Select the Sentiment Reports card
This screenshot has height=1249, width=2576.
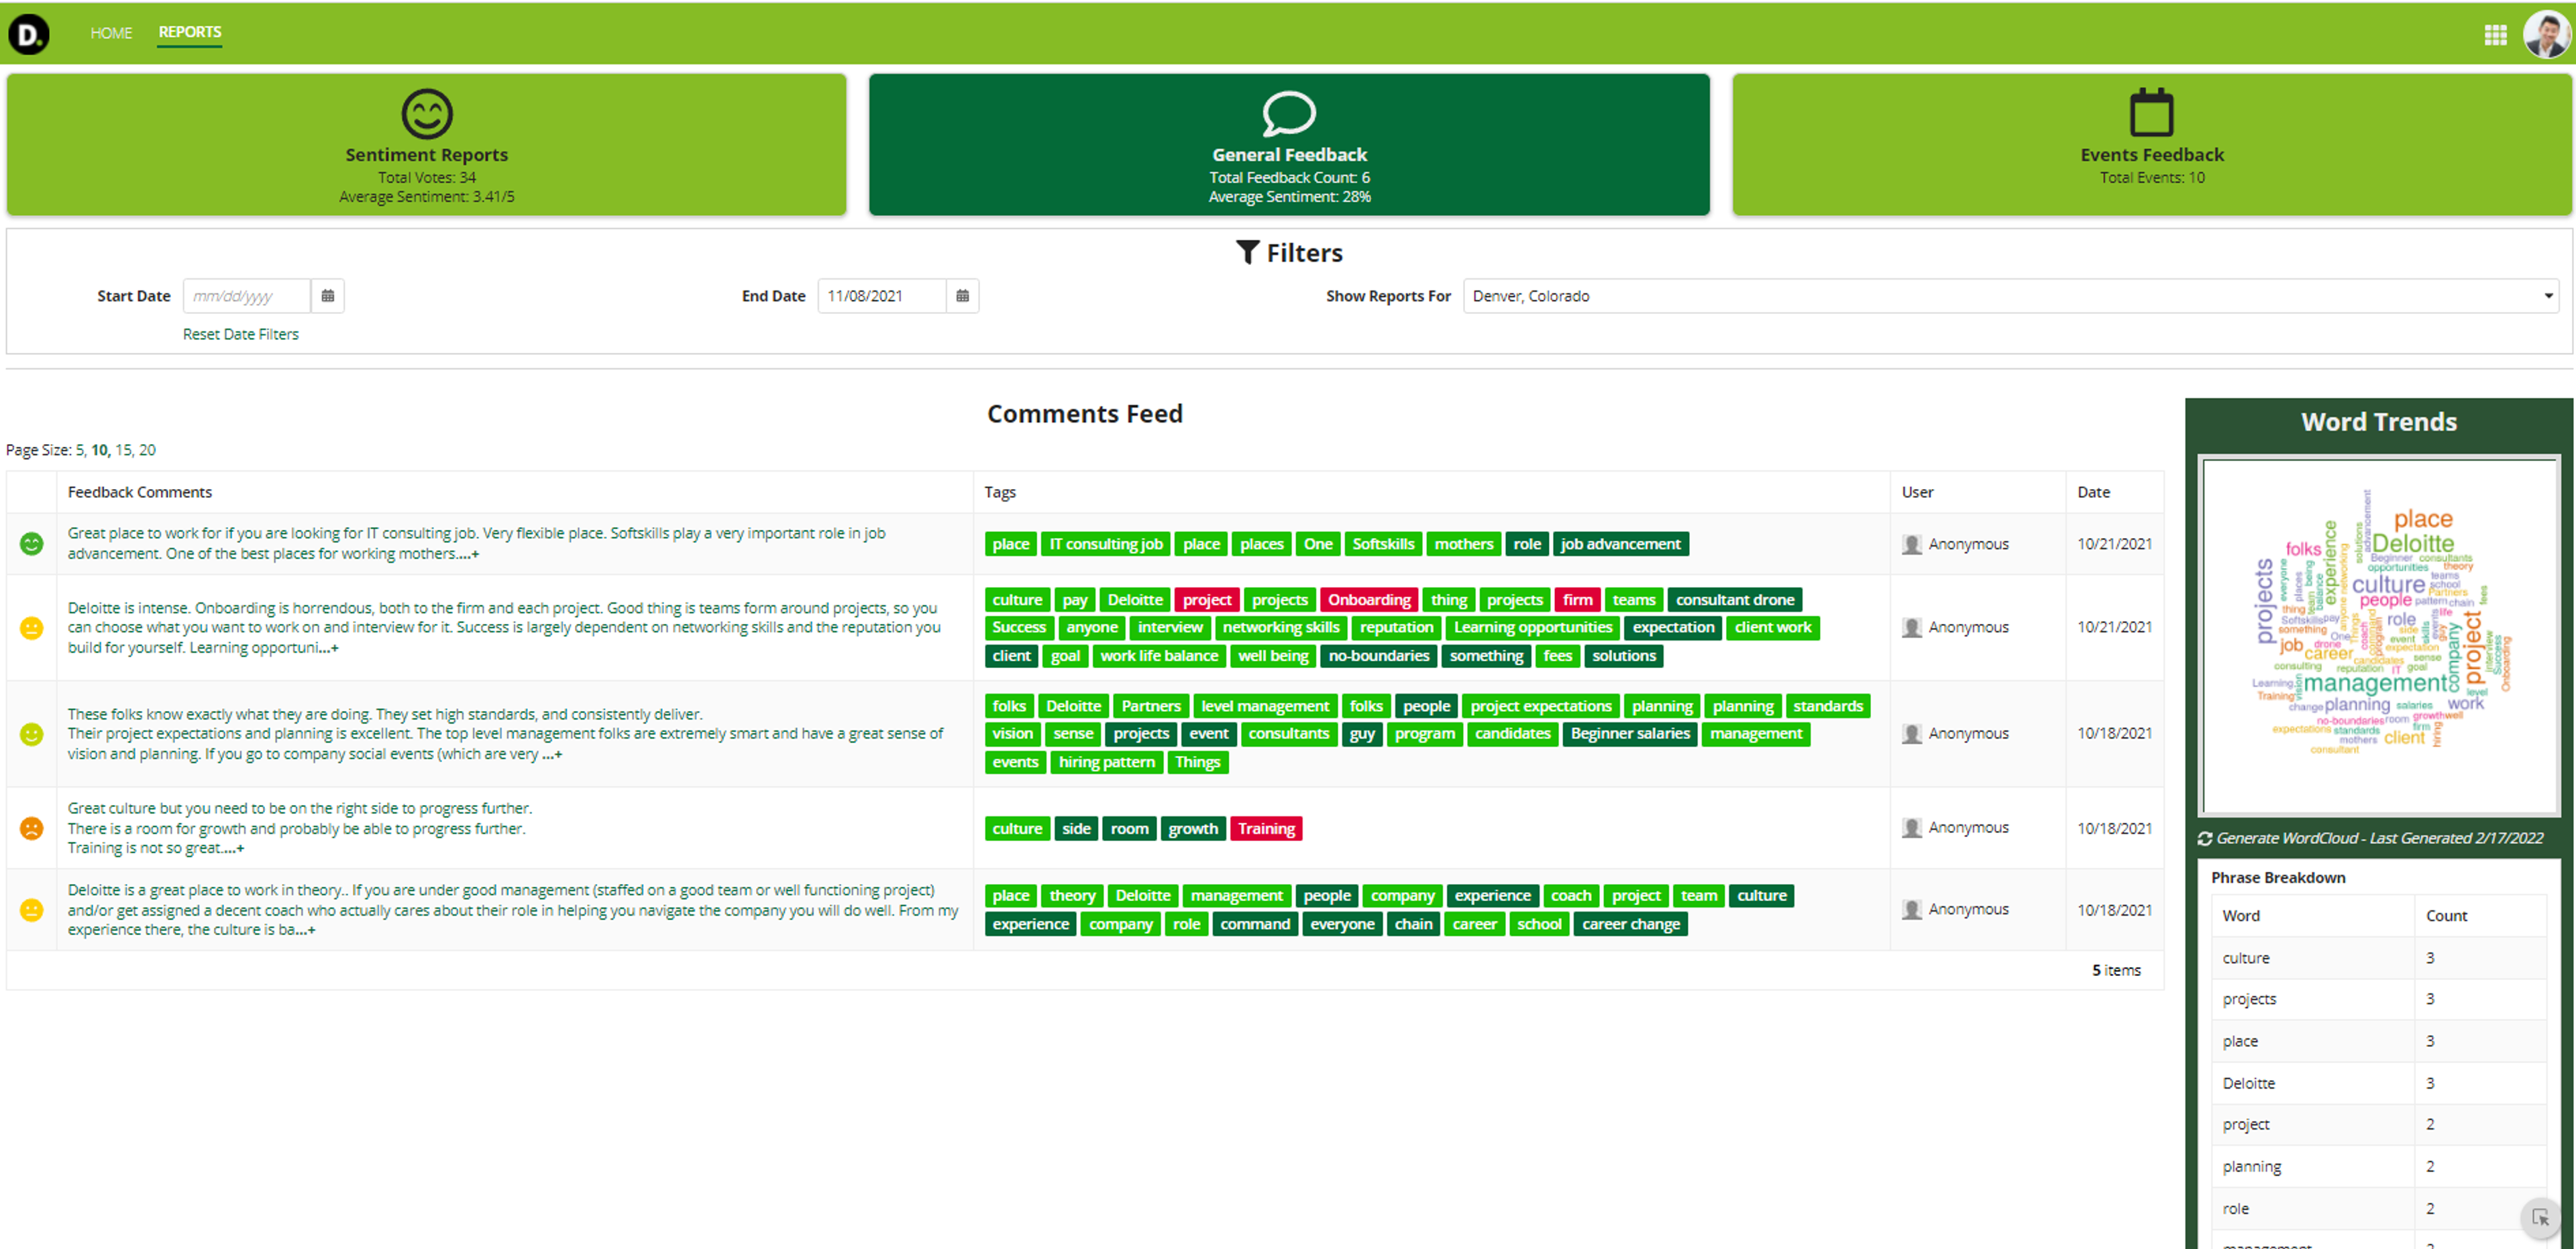point(426,144)
